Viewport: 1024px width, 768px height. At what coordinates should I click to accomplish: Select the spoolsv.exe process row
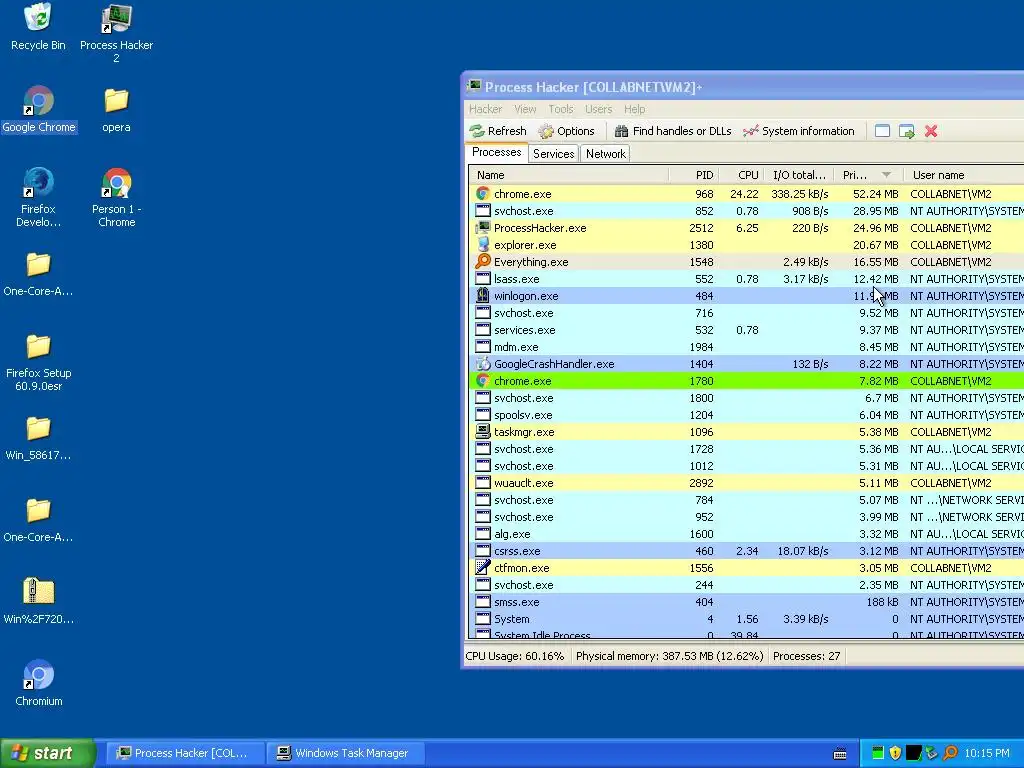746,415
